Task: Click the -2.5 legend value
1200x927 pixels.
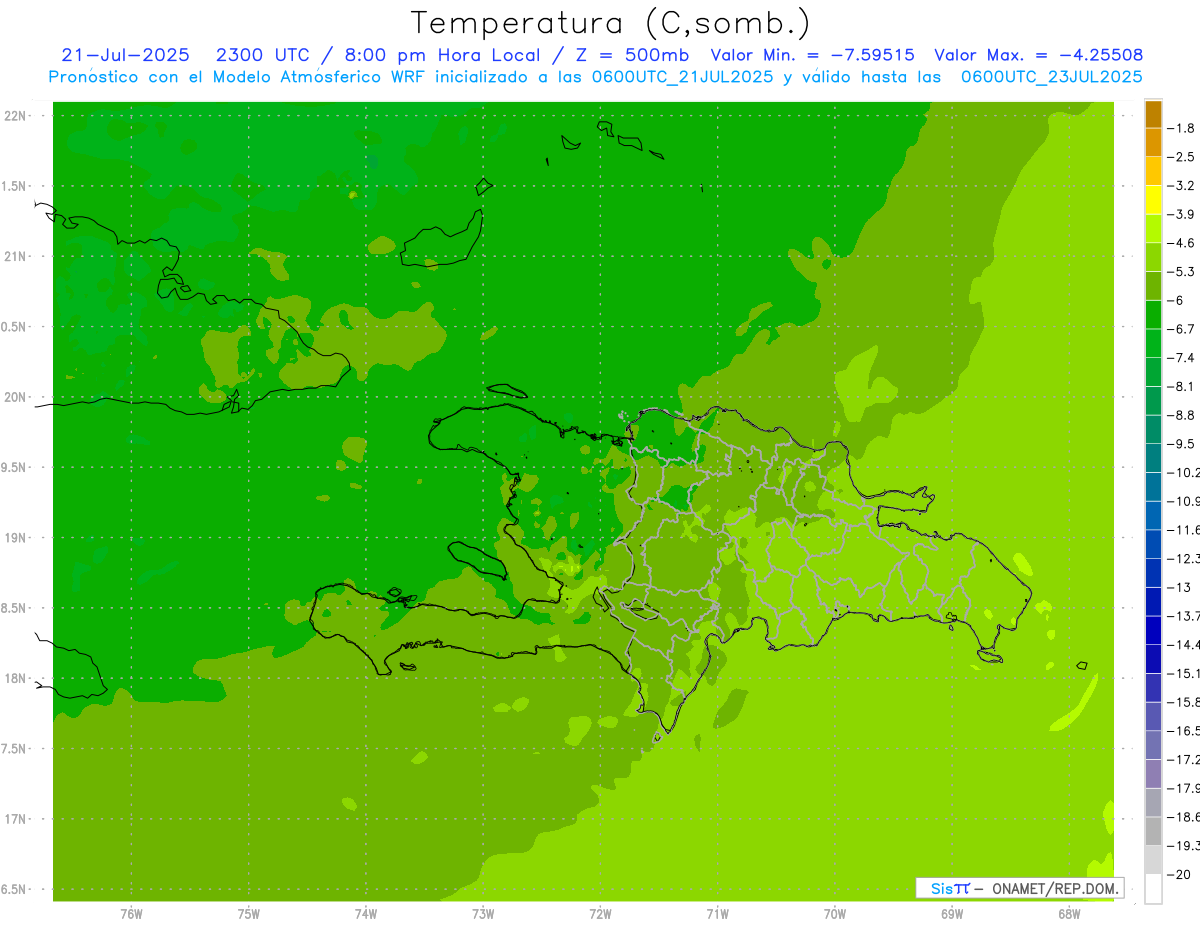Action: coord(1183,157)
